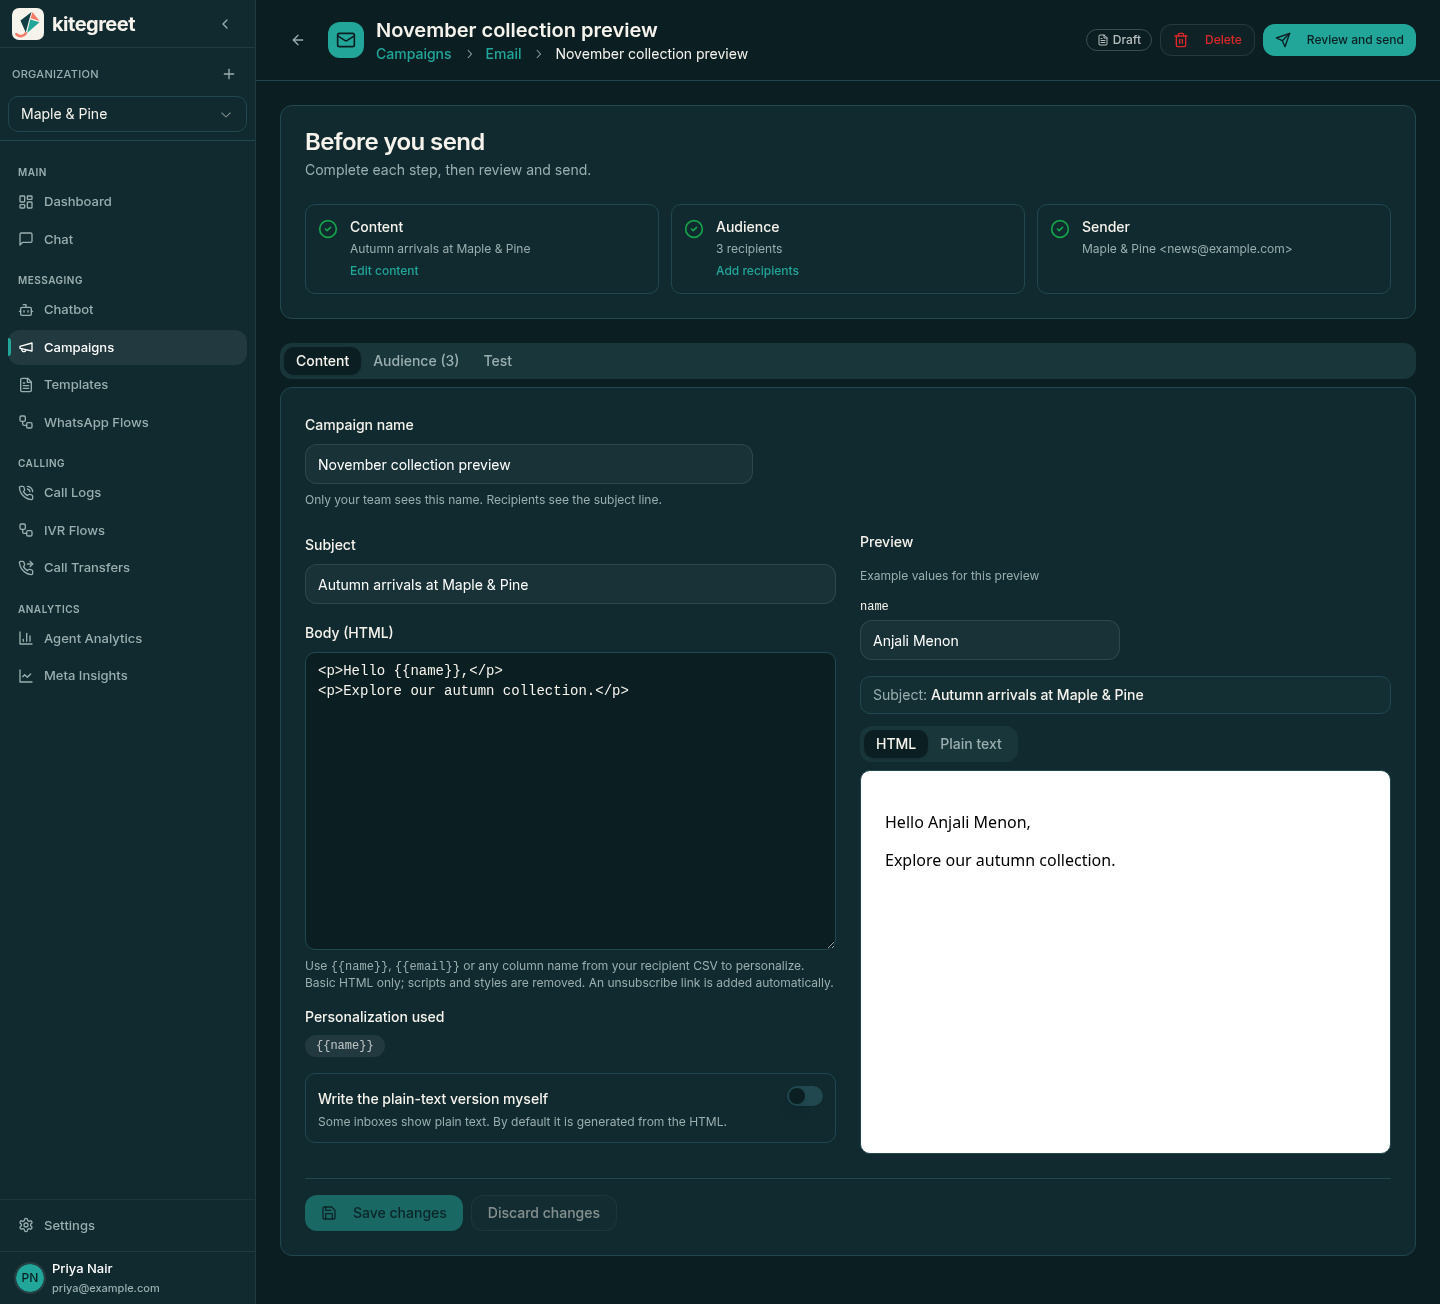Open Chat in the sidebar
1440x1304 pixels.
click(x=127, y=240)
